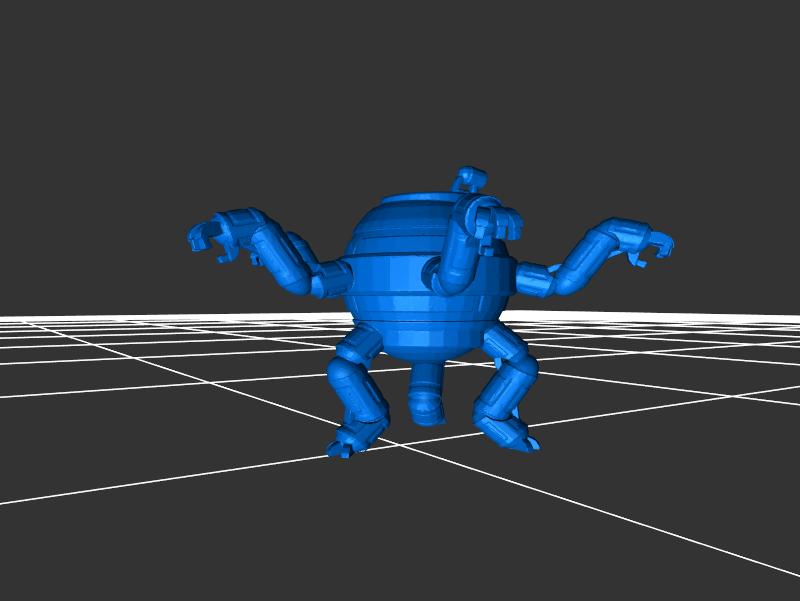Image resolution: width=800 pixels, height=601 pixels.
Task: Select the robot's right leg foot
Action: coord(510,434)
